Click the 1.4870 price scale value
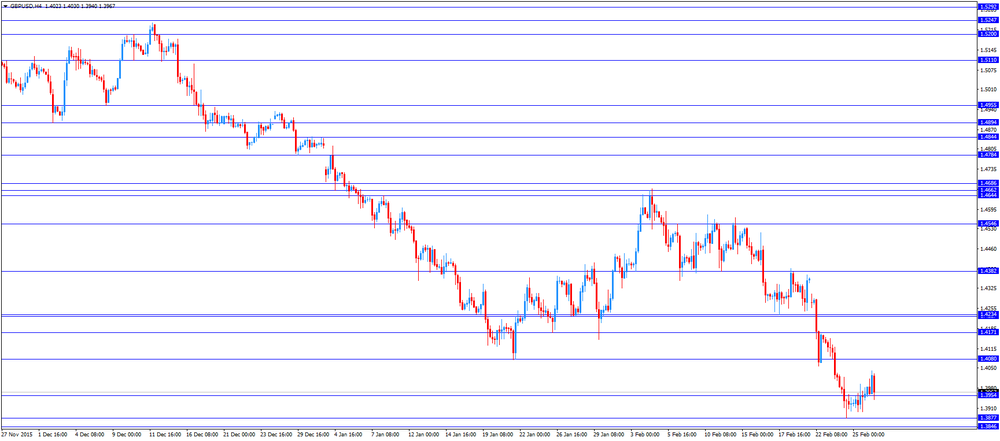 pyautogui.click(x=989, y=130)
